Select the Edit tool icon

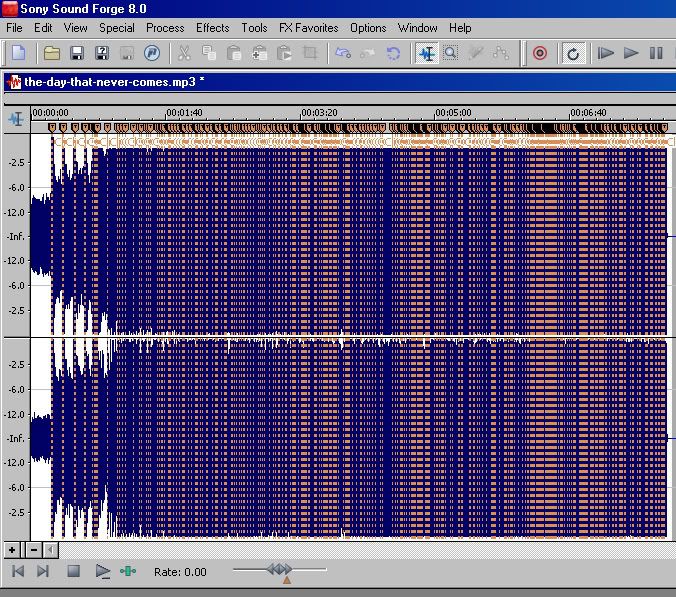click(427, 53)
